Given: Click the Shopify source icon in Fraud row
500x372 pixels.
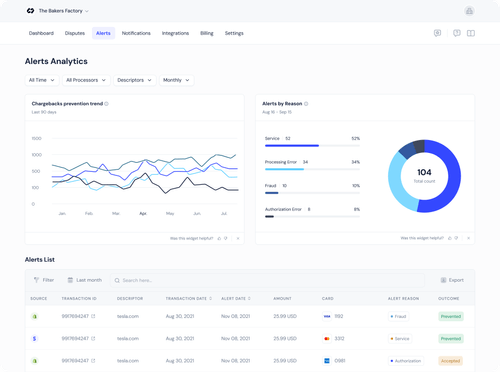Looking at the screenshot, I should pos(35,316).
